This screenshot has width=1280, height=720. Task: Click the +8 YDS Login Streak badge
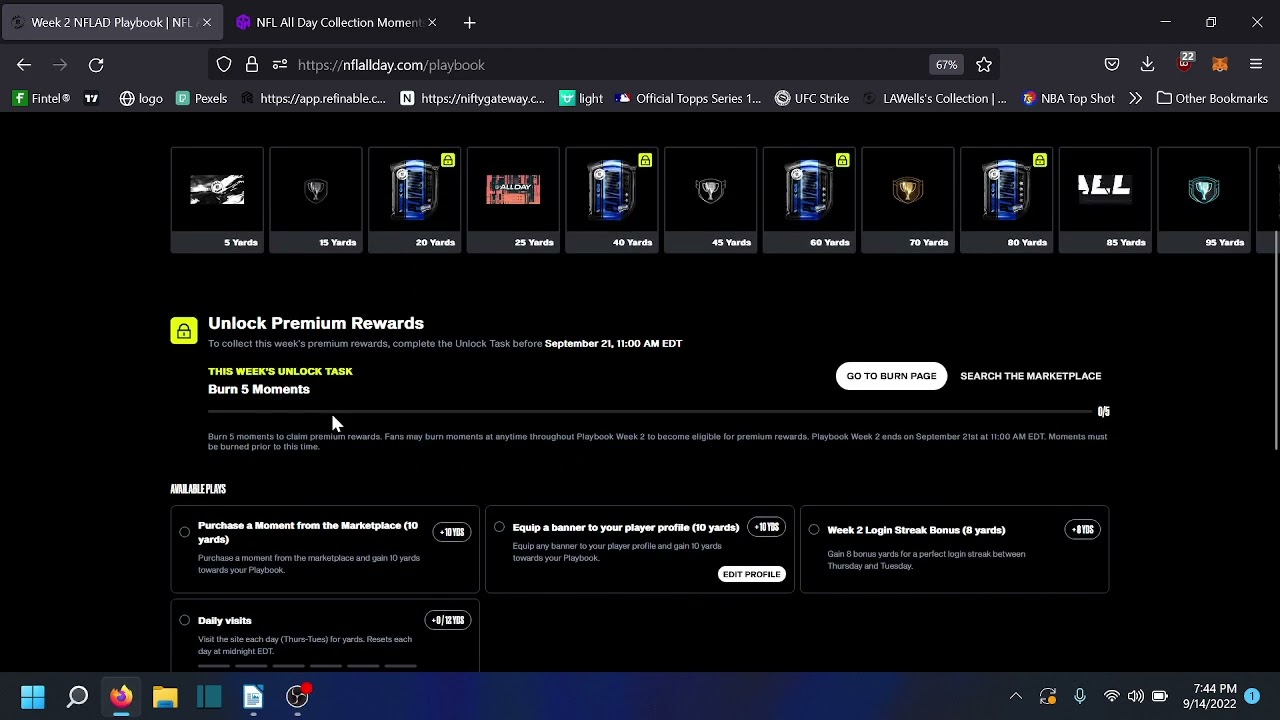[1083, 530]
